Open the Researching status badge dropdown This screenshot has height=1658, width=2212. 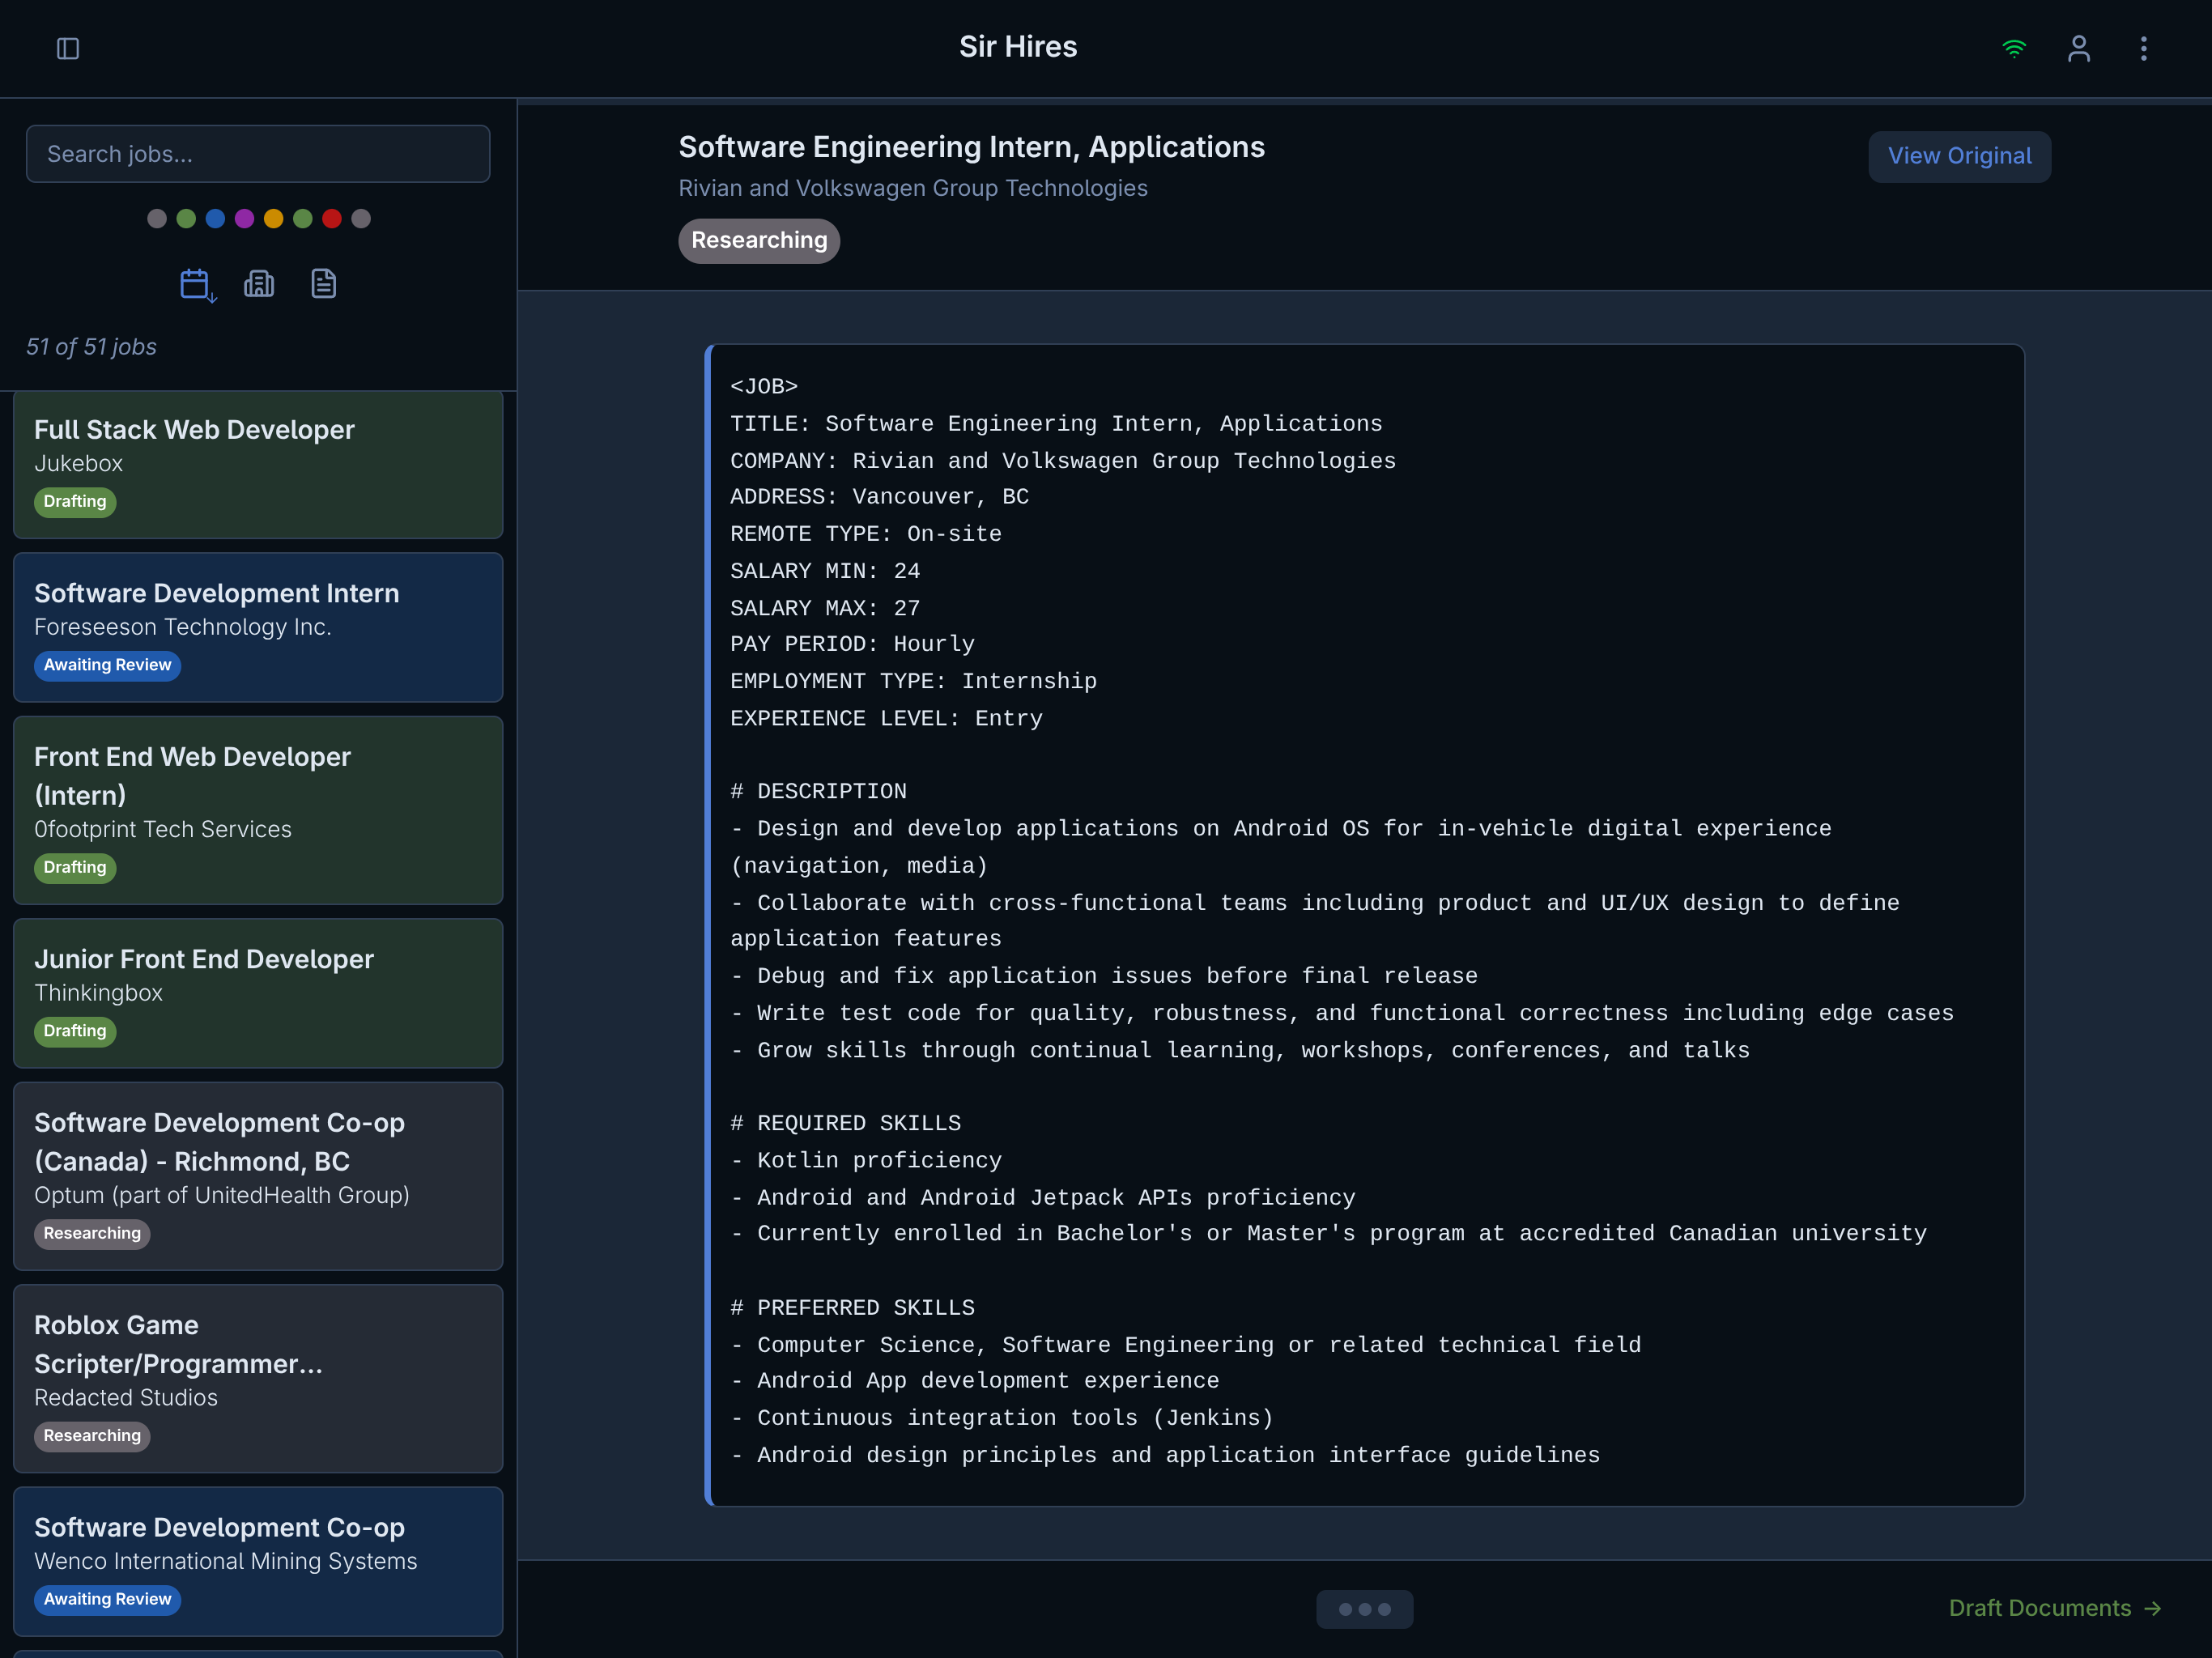click(758, 240)
